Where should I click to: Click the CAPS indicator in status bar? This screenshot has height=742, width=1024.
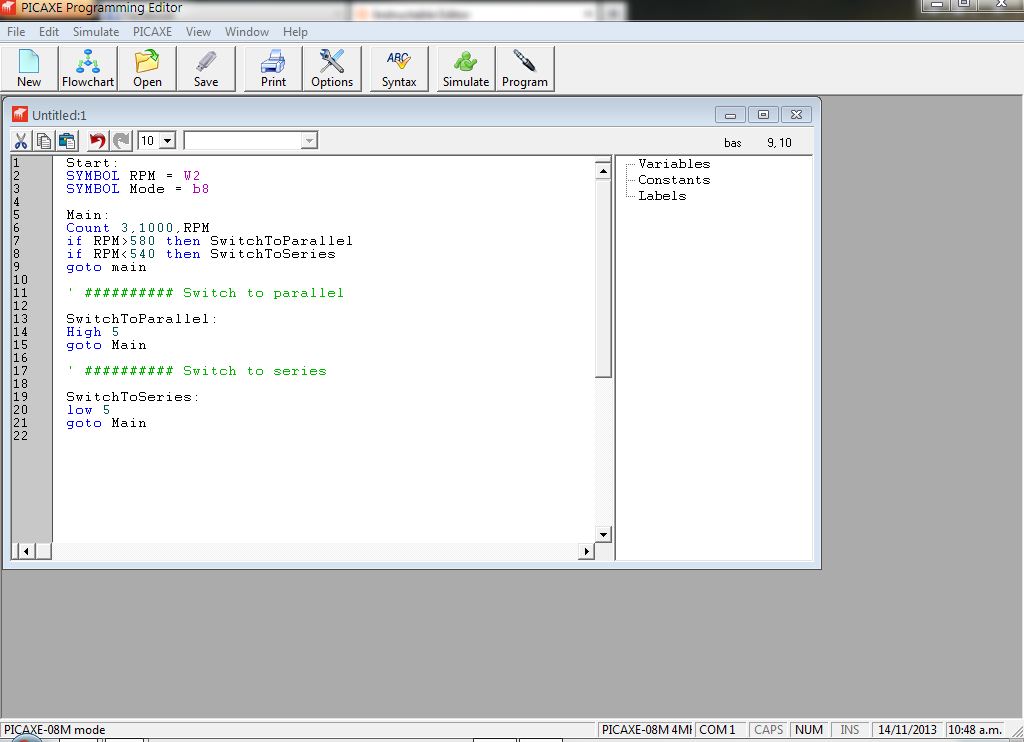(x=768, y=730)
